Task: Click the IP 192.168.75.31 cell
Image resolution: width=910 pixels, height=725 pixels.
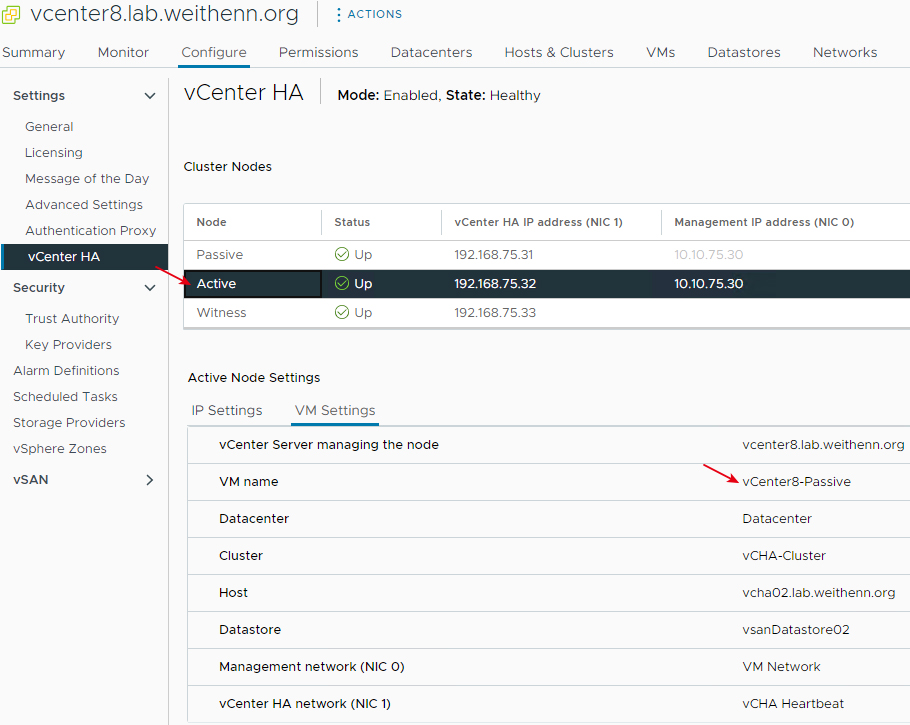Action: click(x=493, y=255)
